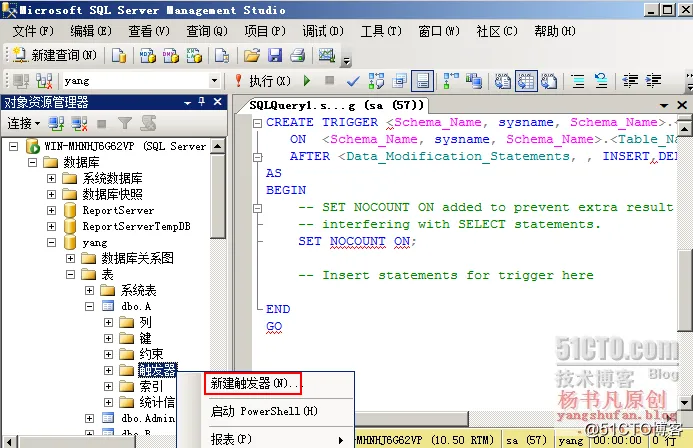Image resolution: width=693 pixels, height=448 pixels.
Task: Display the estimated execution plan
Action: coord(376,81)
